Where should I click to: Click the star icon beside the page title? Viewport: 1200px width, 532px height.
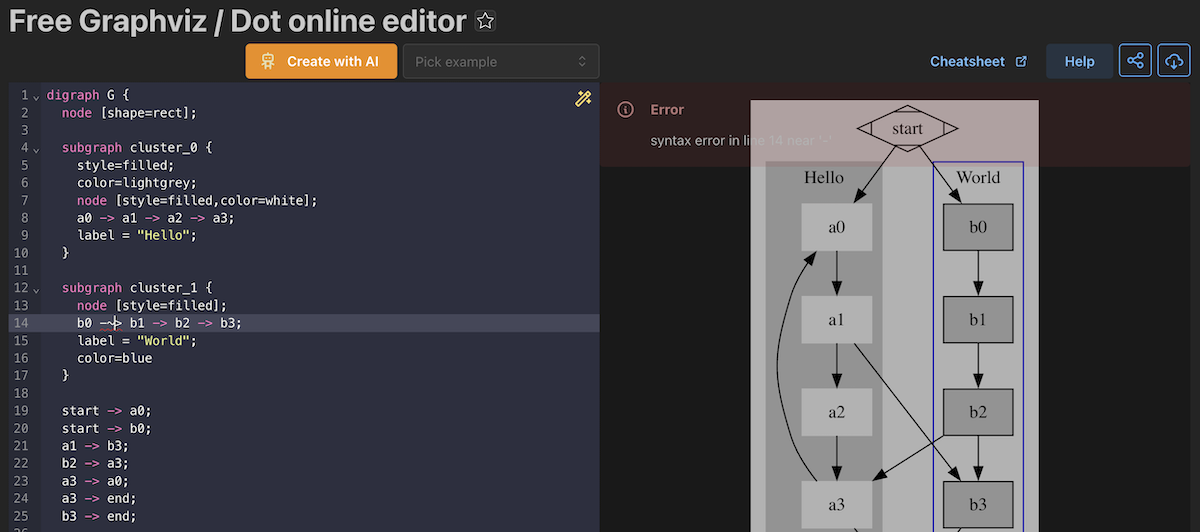(x=485, y=21)
